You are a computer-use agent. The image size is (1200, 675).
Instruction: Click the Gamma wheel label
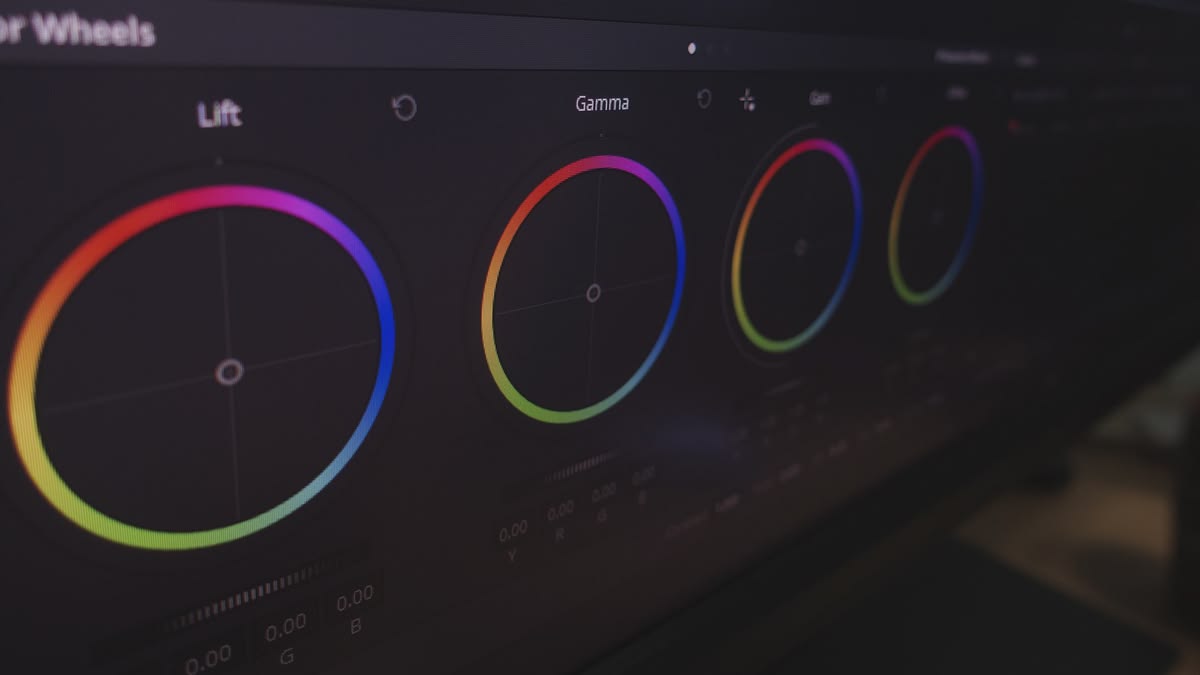(x=602, y=103)
